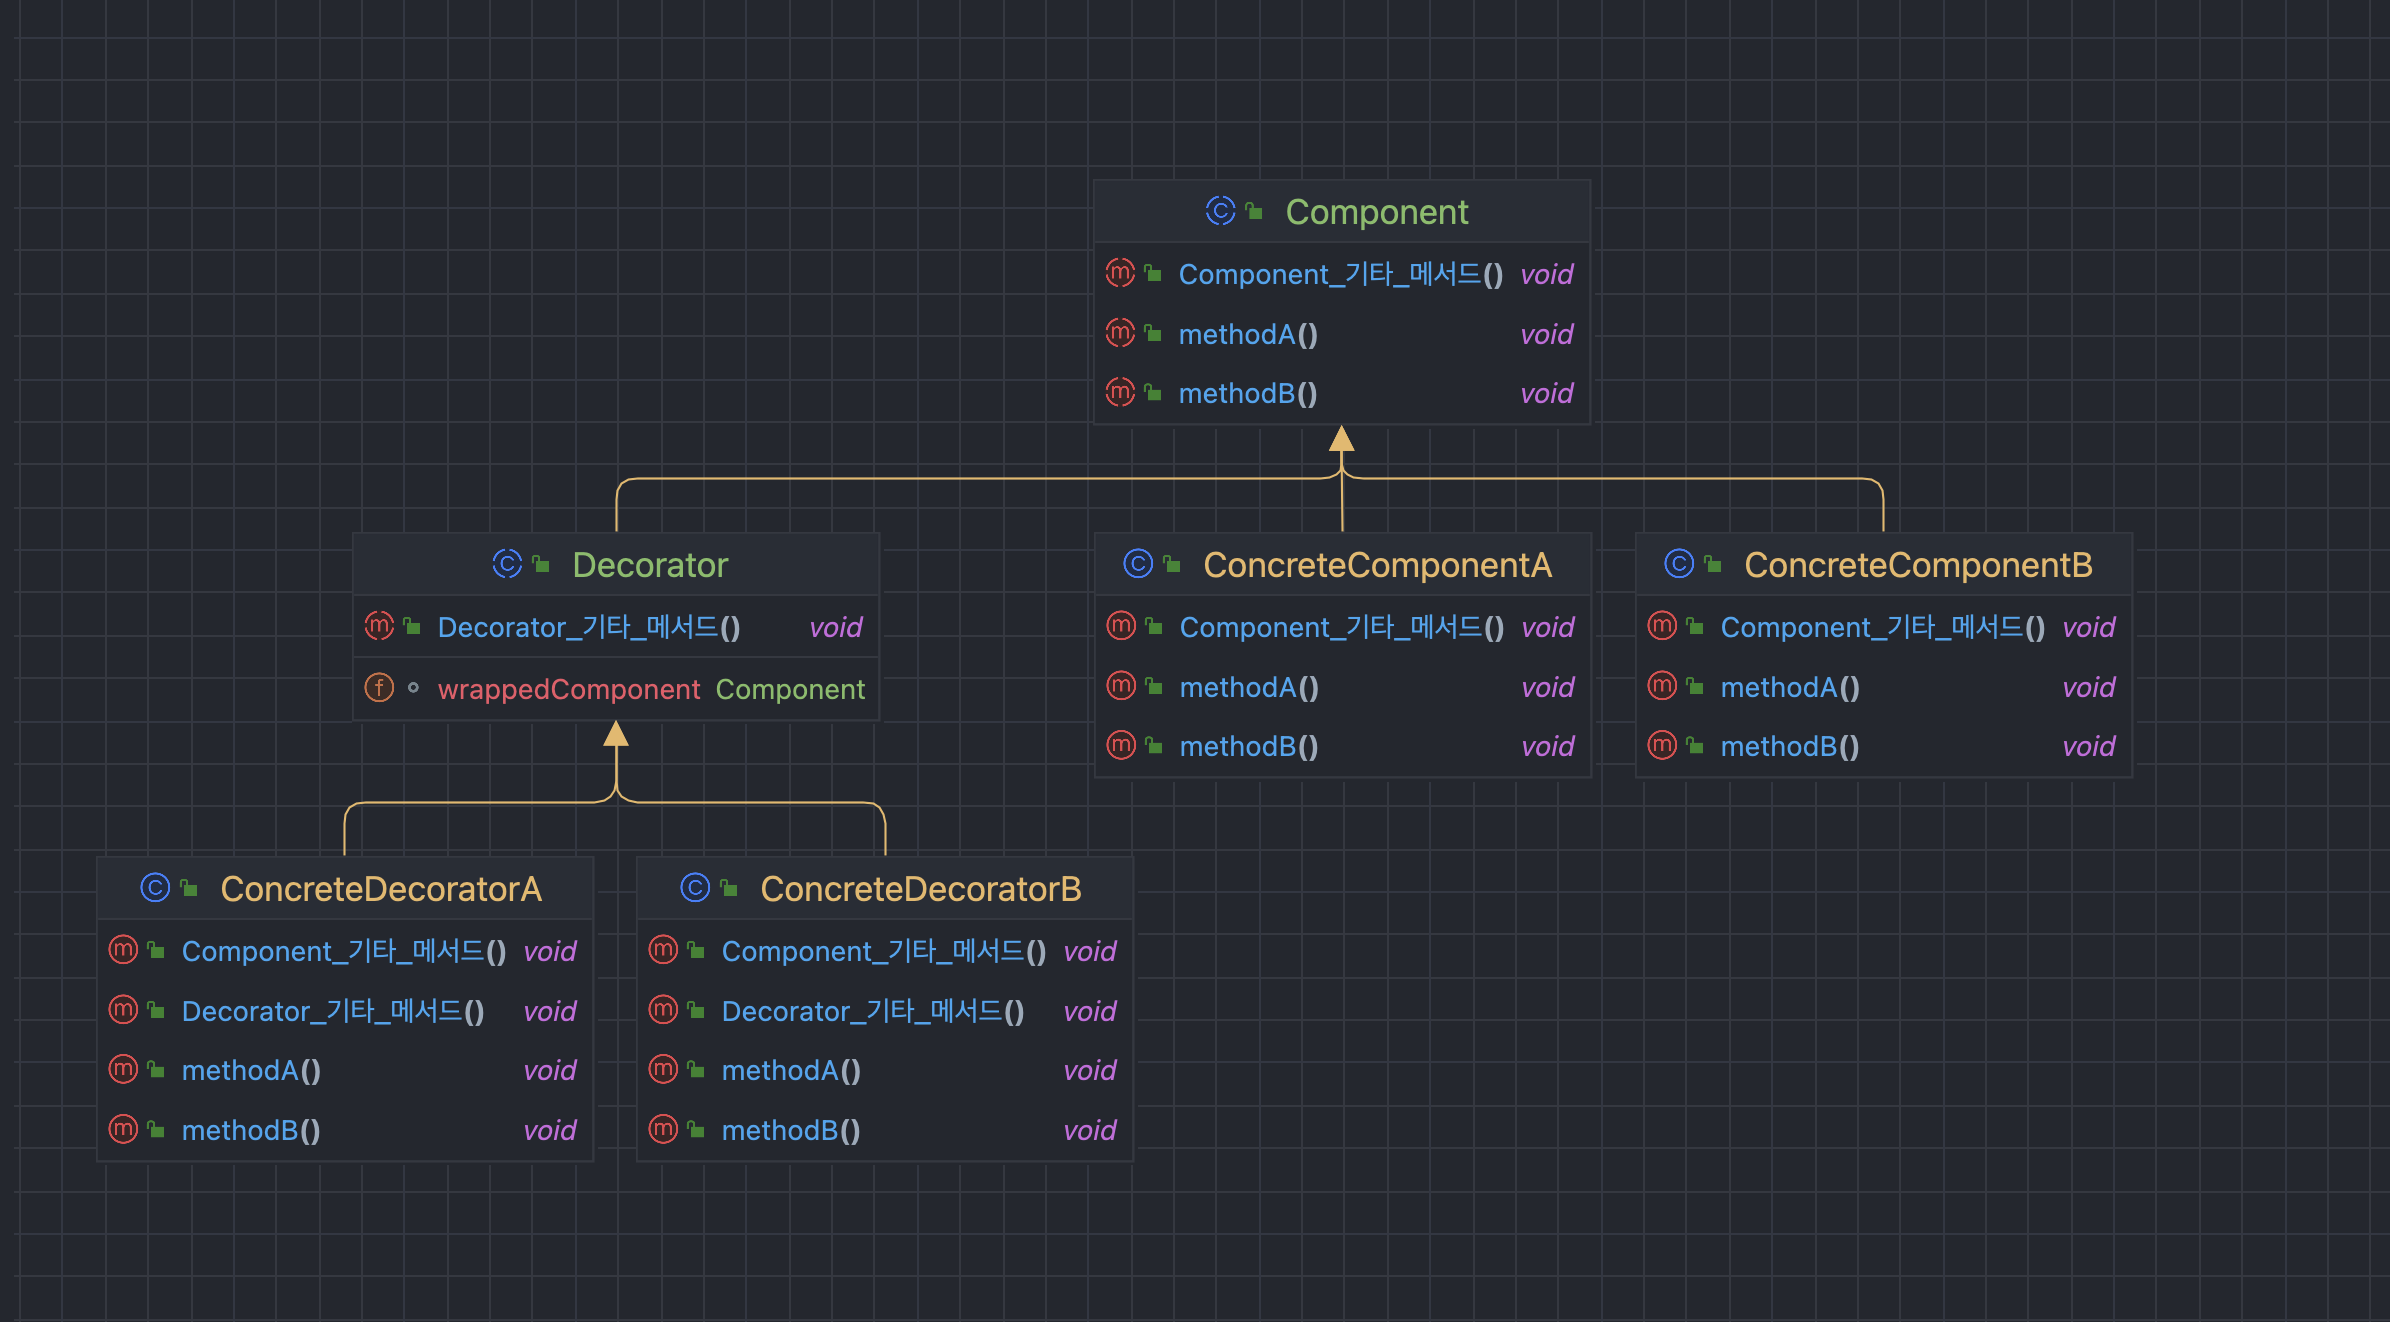Click inheritance arrowhead pointing to Decorator
Screen dimensions: 2390x1322
coord(616,735)
